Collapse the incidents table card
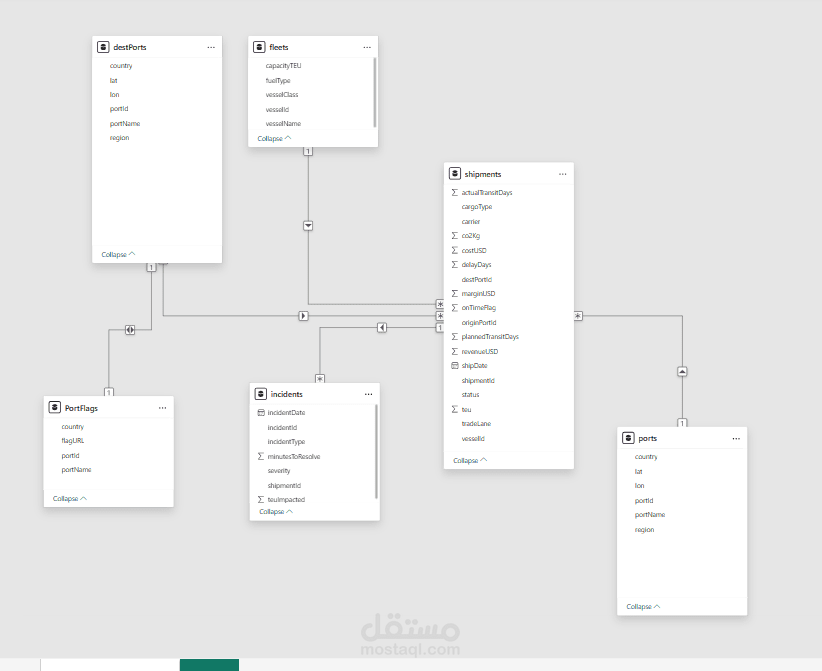This screenshot has height=671, width=822. pyautogui.click(x=276, y=512)
